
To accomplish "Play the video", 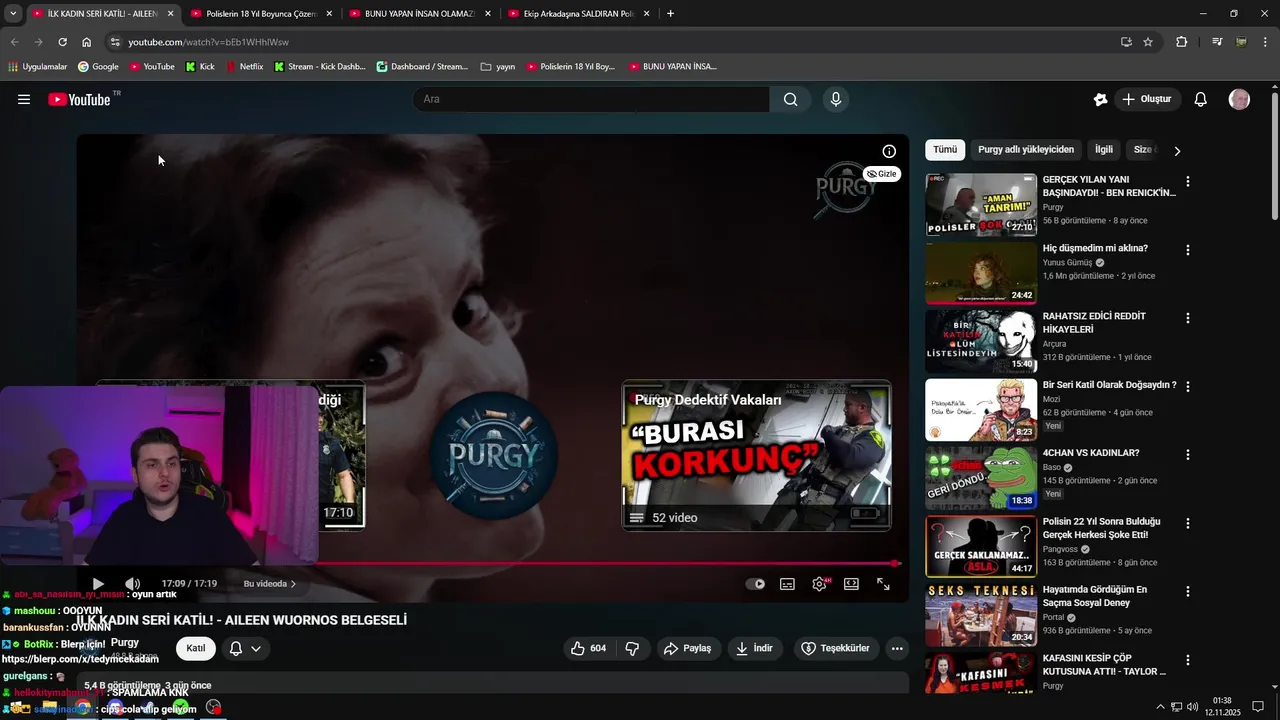I will [x=98, y=584].
